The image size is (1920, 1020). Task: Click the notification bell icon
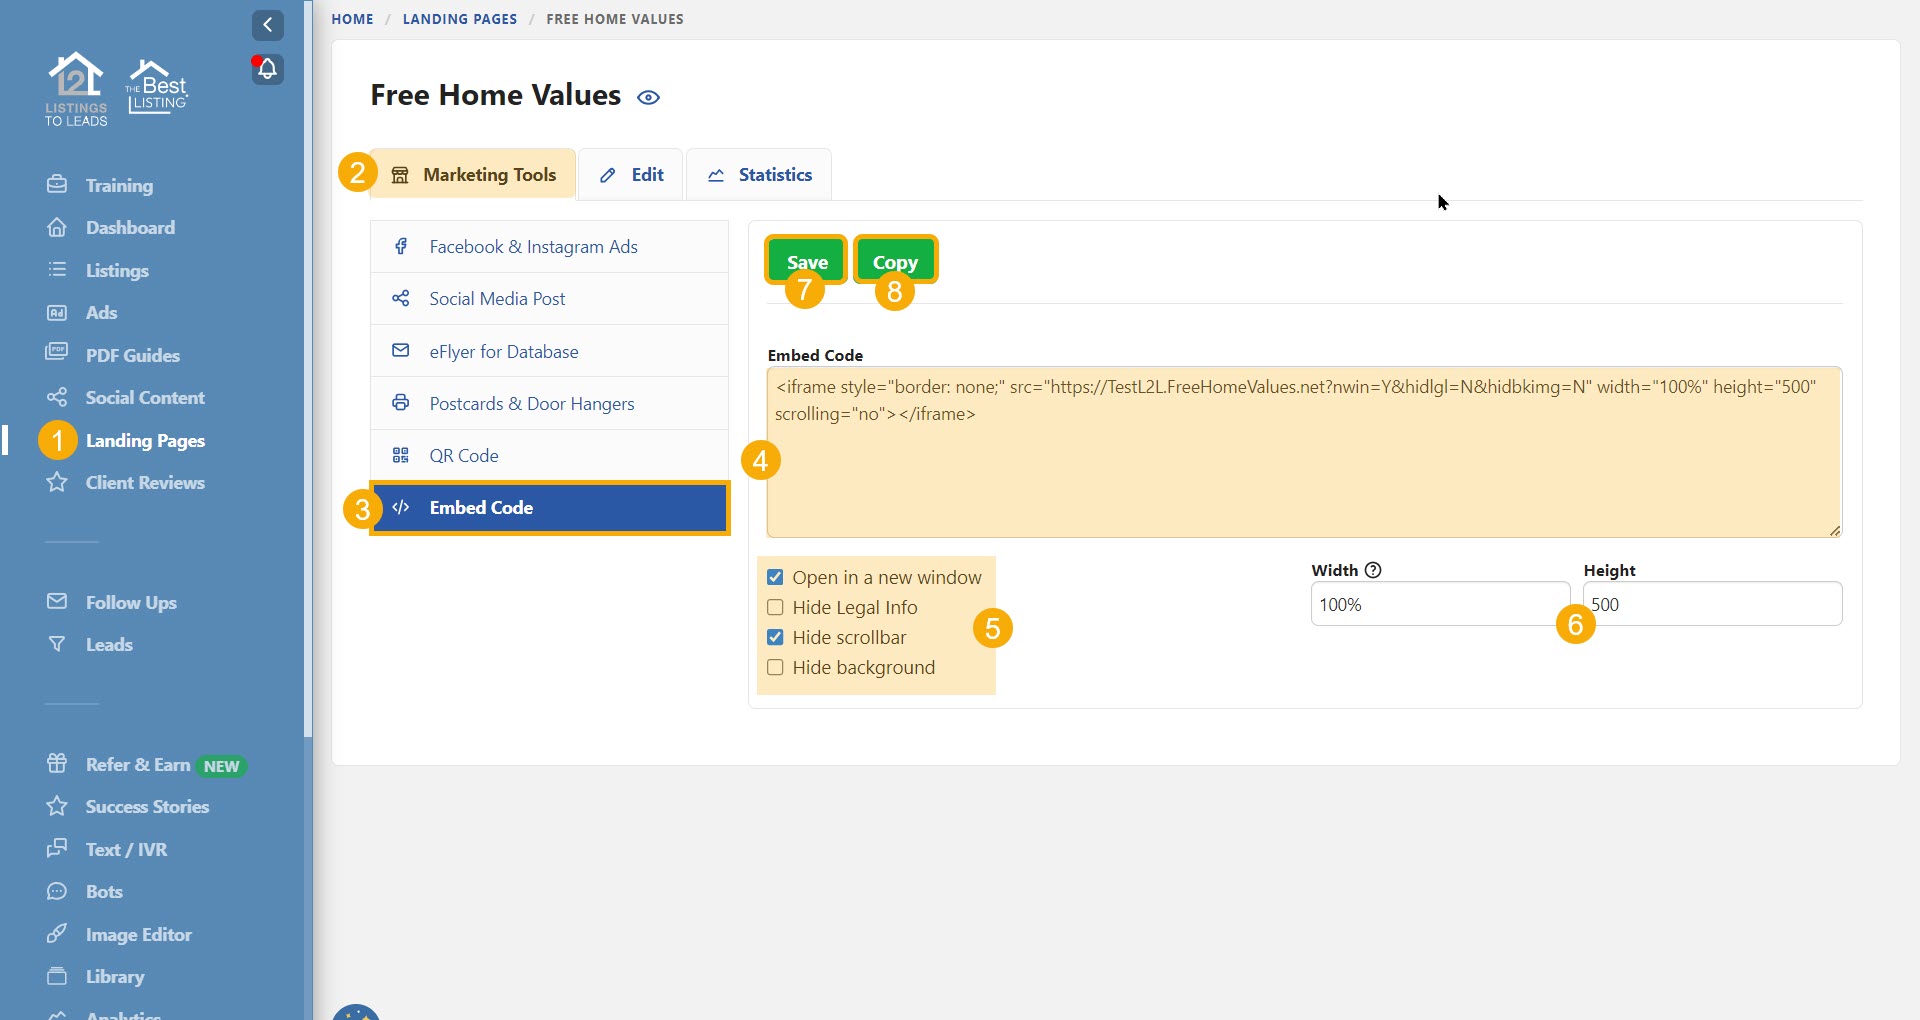[x=267, y=69]
